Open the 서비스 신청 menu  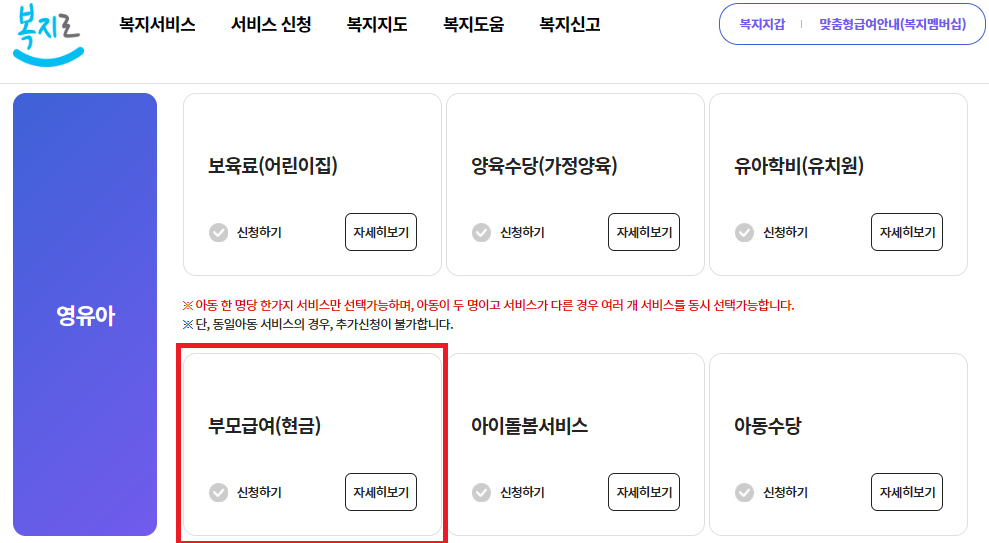pos(271,25)
